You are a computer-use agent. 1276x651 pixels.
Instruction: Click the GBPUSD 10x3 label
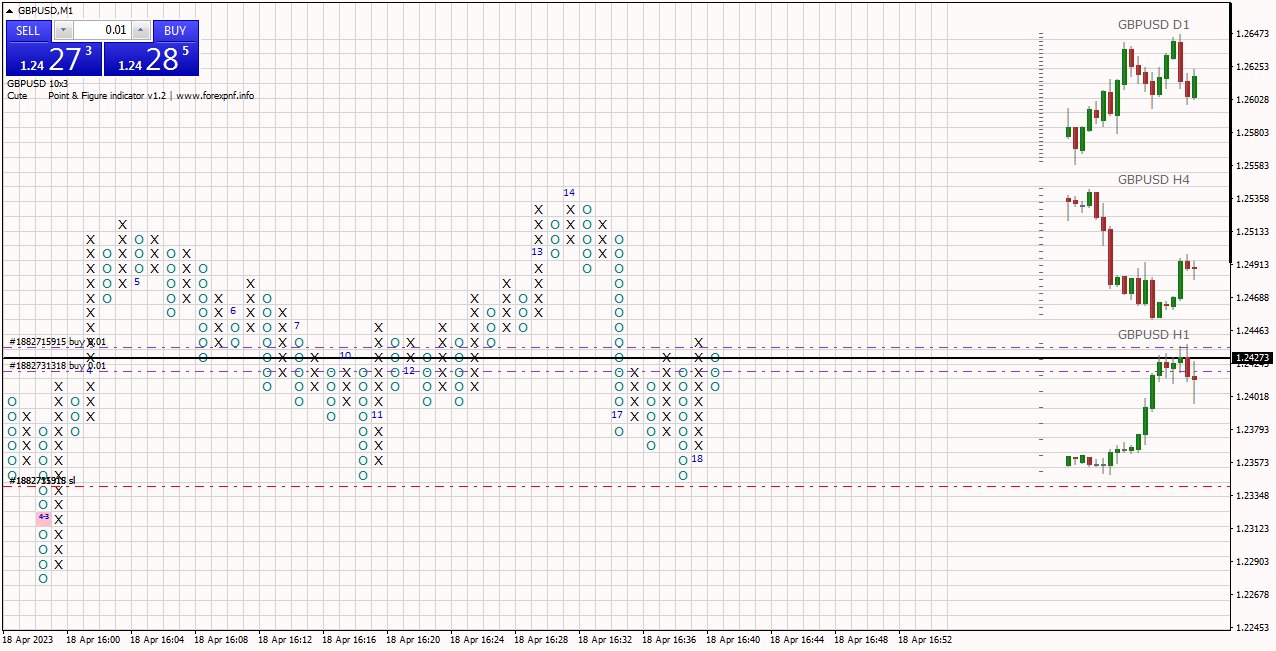tap(38, 83)
